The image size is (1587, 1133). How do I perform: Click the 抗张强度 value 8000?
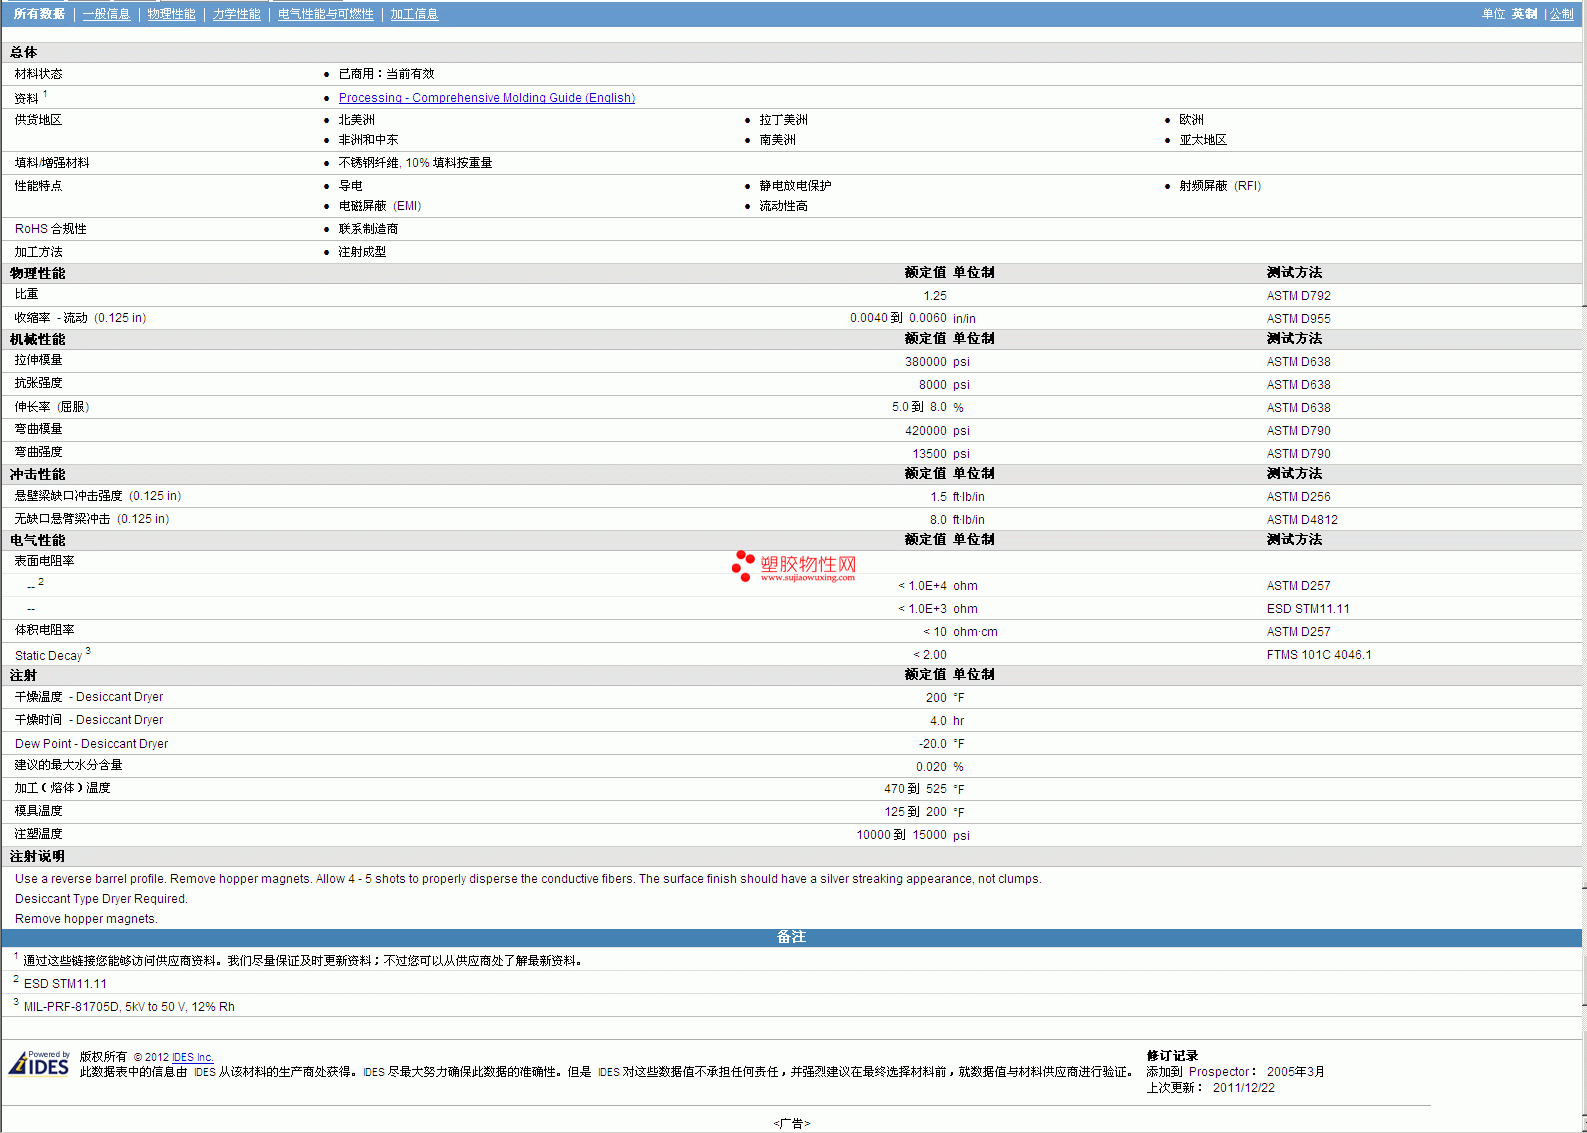pyautogui.click(x=933, y=385)
